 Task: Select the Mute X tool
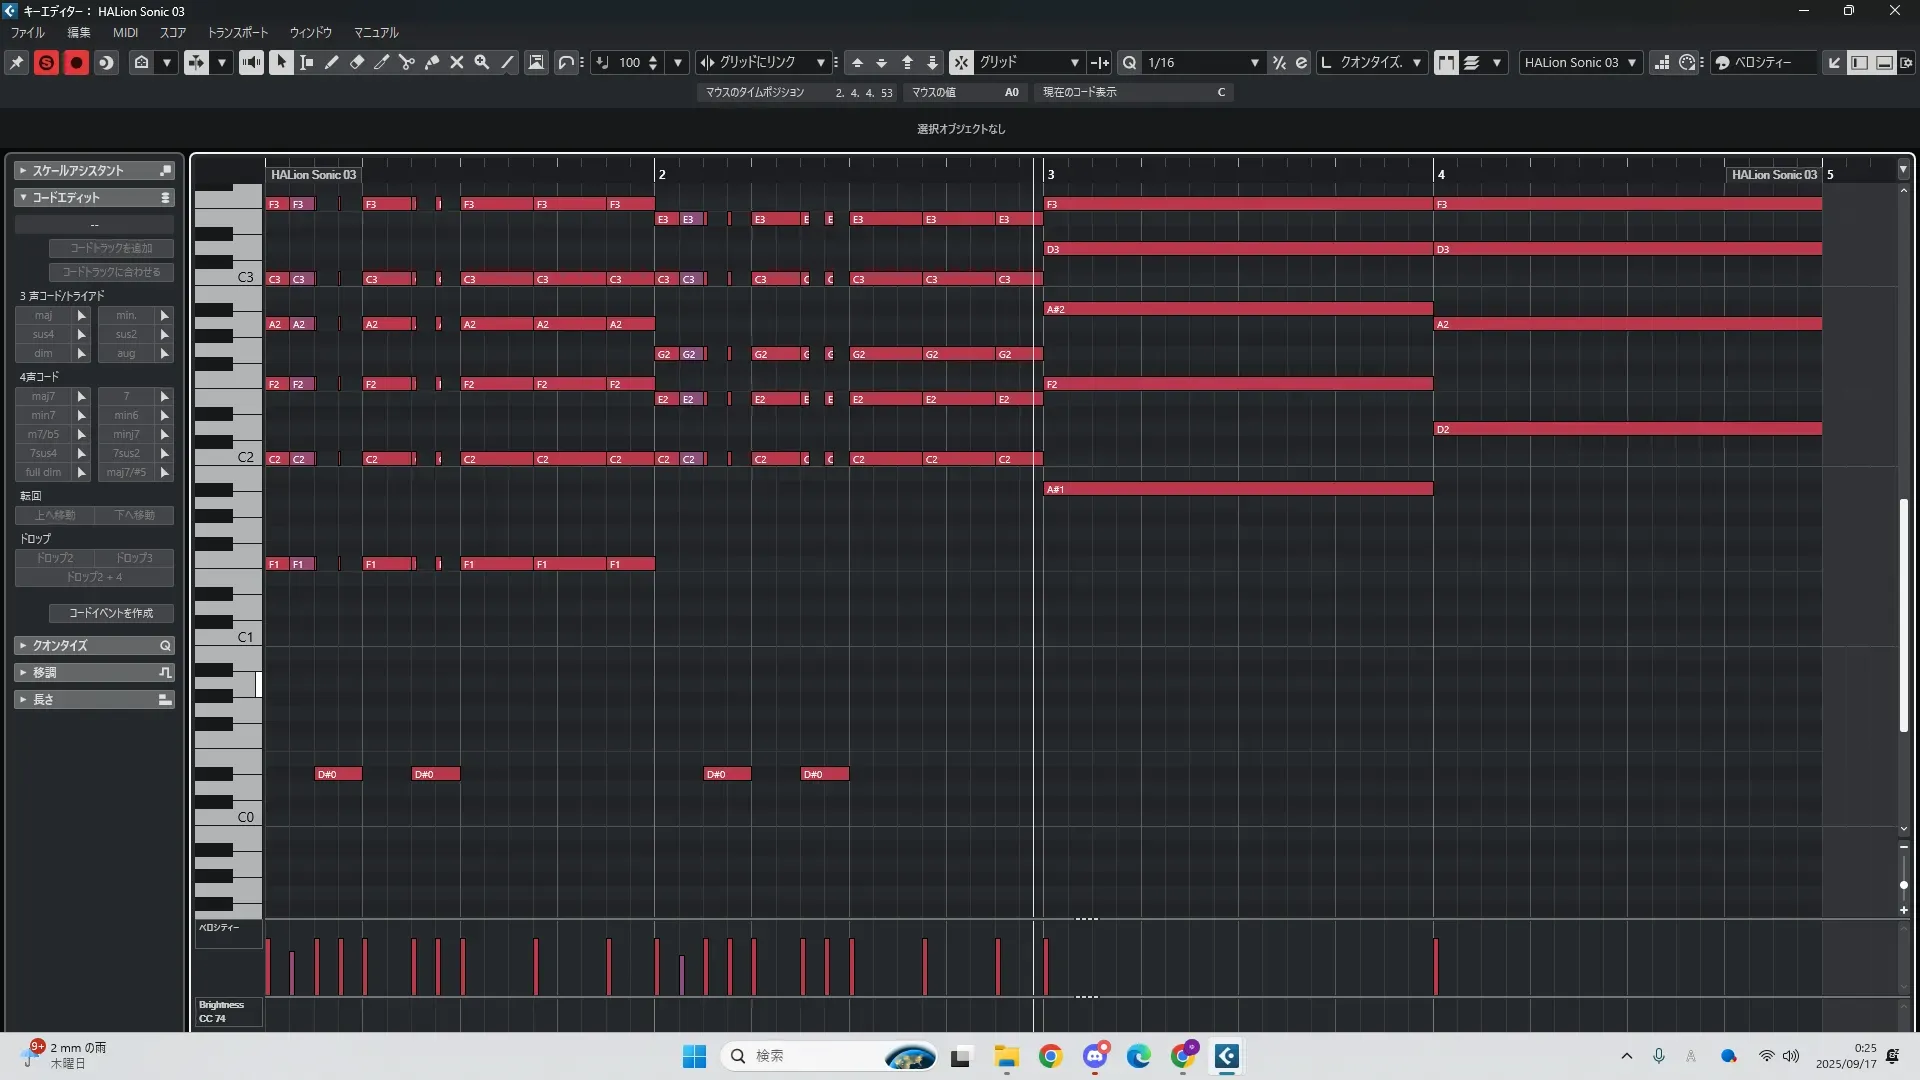point(457,62)
